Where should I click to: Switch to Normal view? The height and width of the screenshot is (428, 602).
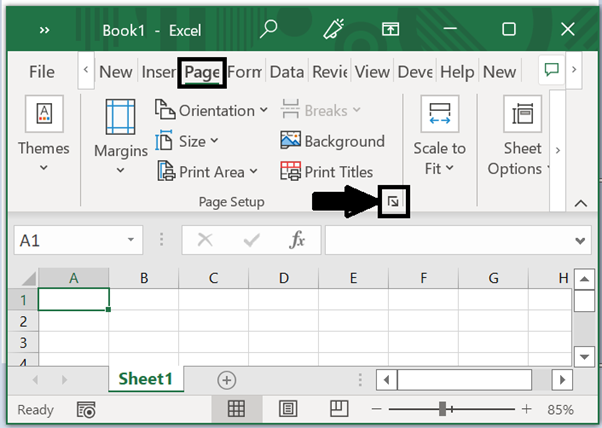click(237, 409)
